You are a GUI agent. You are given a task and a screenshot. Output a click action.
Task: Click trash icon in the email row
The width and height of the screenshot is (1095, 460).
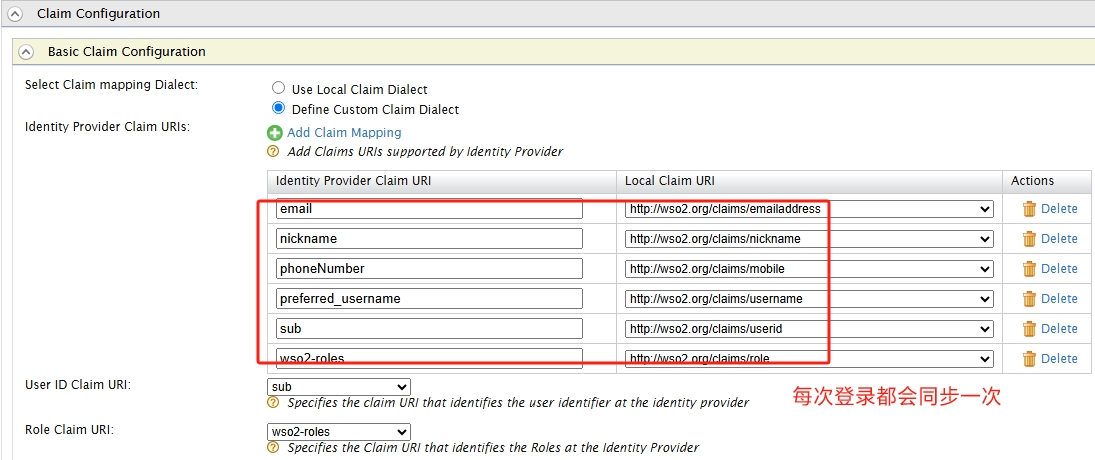pyautogui.click(x=1029, y=209)
